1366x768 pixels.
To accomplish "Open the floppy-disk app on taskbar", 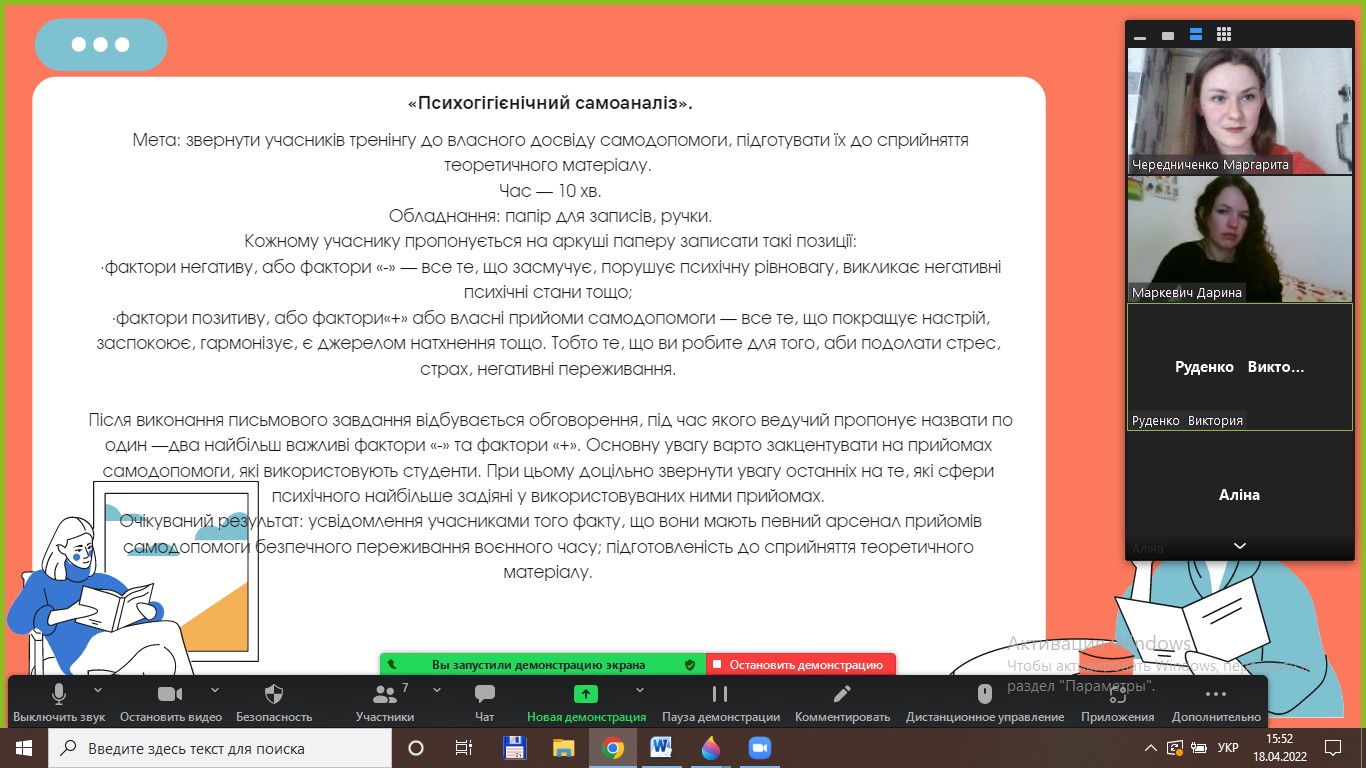I will [x=514, y=748].
